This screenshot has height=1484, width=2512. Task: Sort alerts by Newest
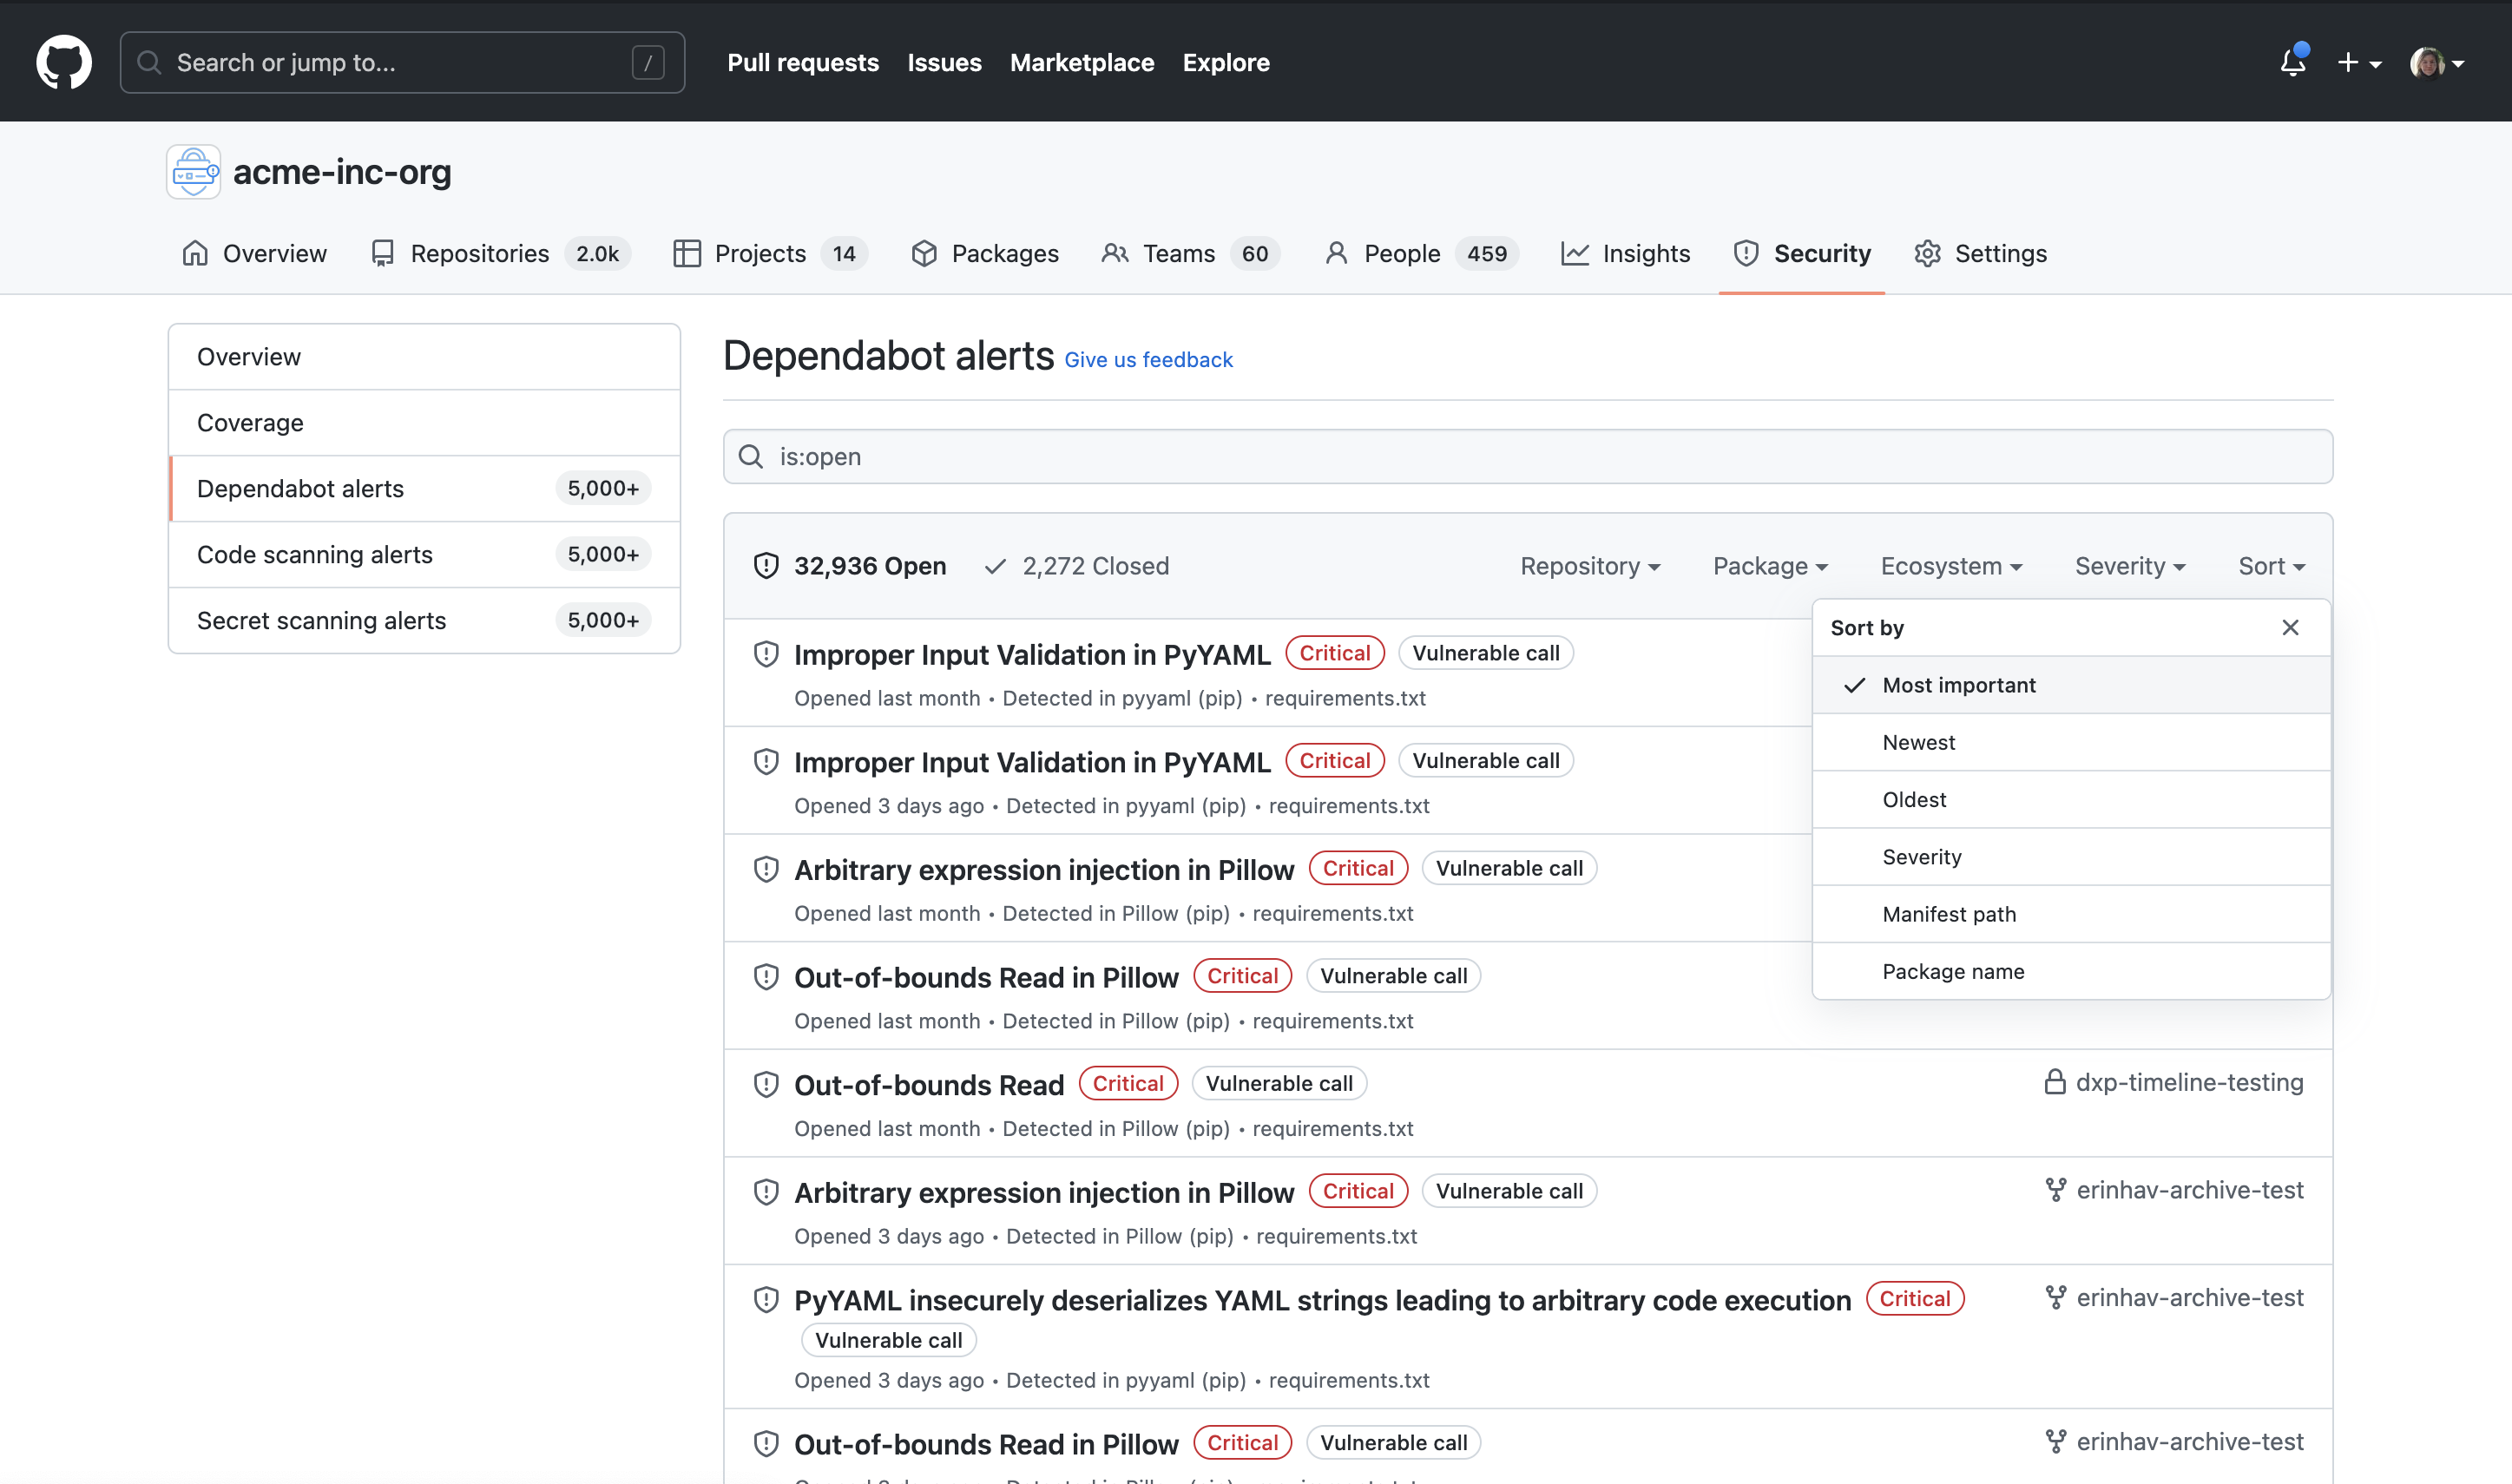pyautogui.click(x=2072, y=742)
